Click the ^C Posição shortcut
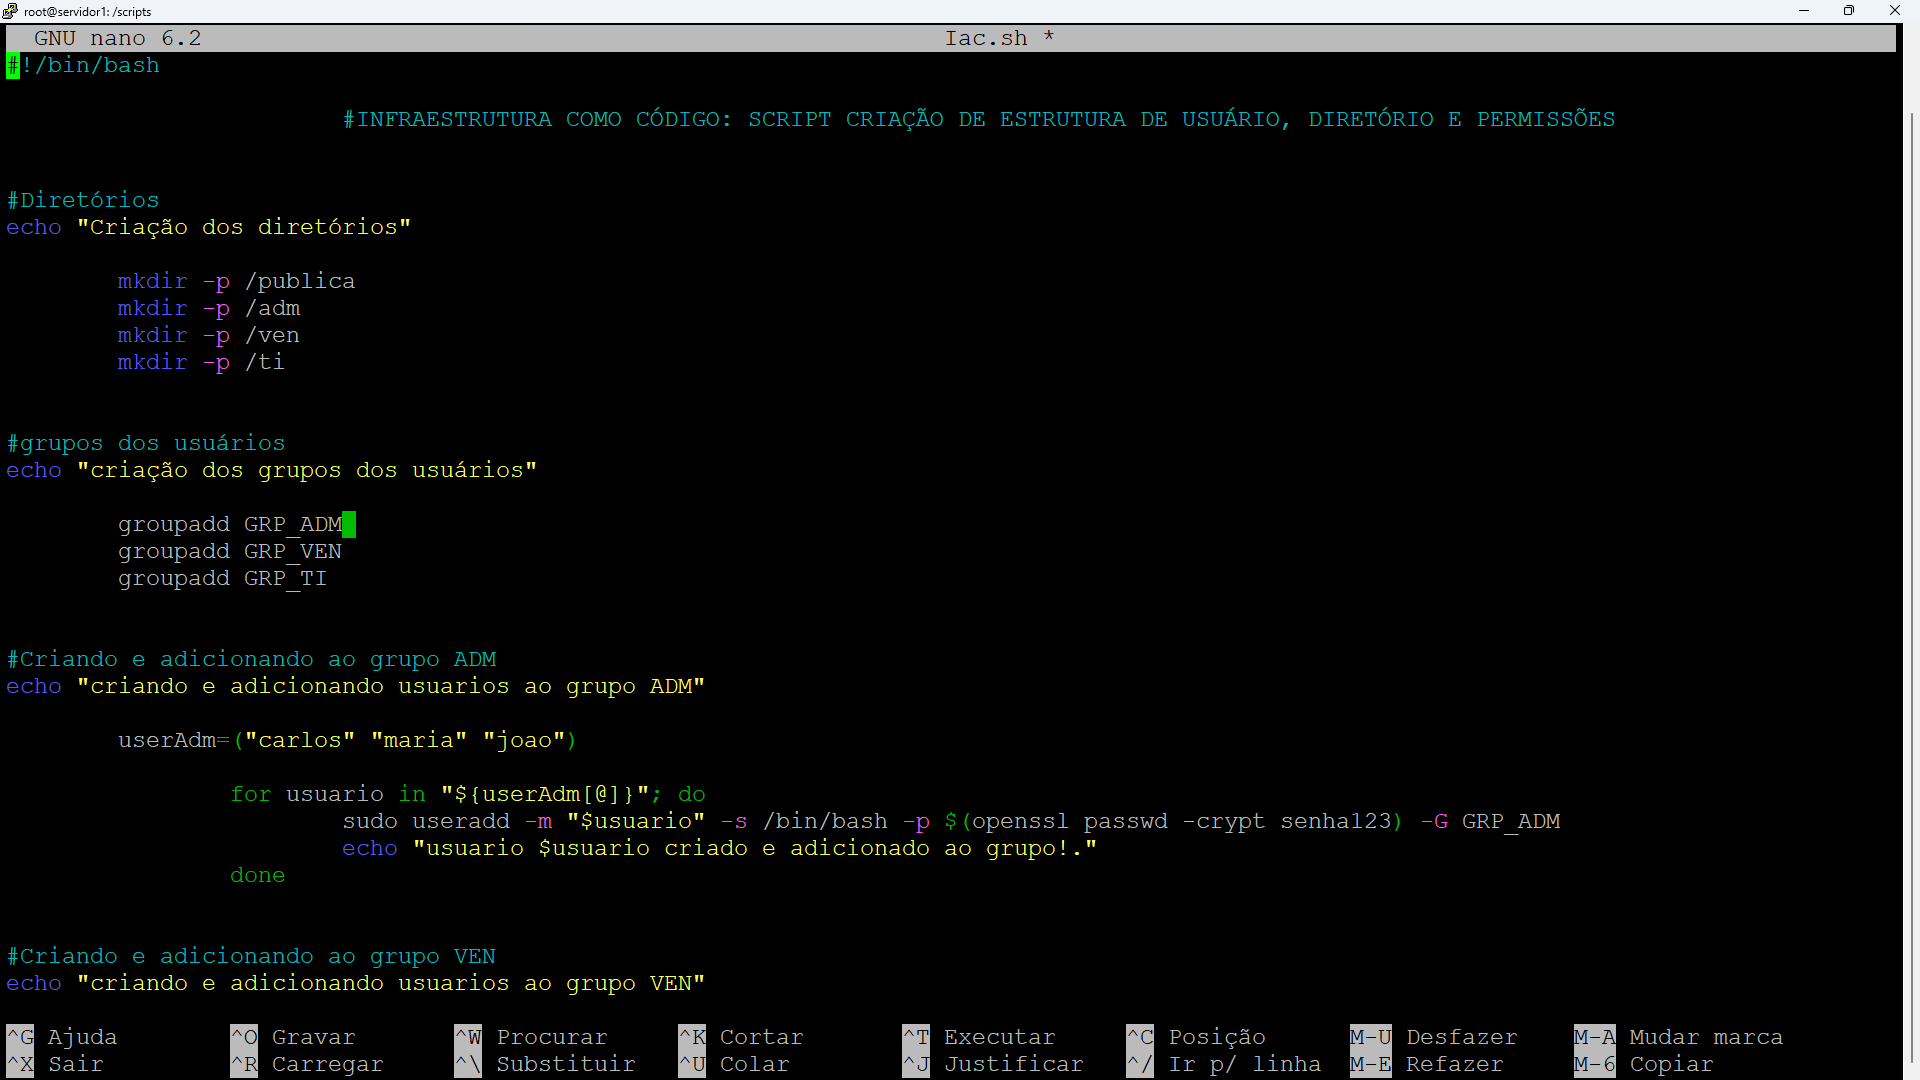Image resolution: width=1920 pixels, height=1080 pixels. tap(1196, 1037)
